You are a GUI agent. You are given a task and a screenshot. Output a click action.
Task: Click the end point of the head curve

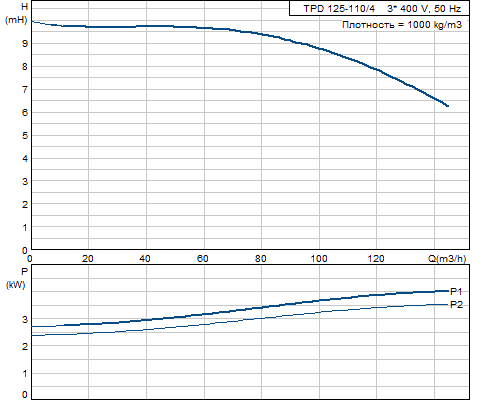click(448, 106)
